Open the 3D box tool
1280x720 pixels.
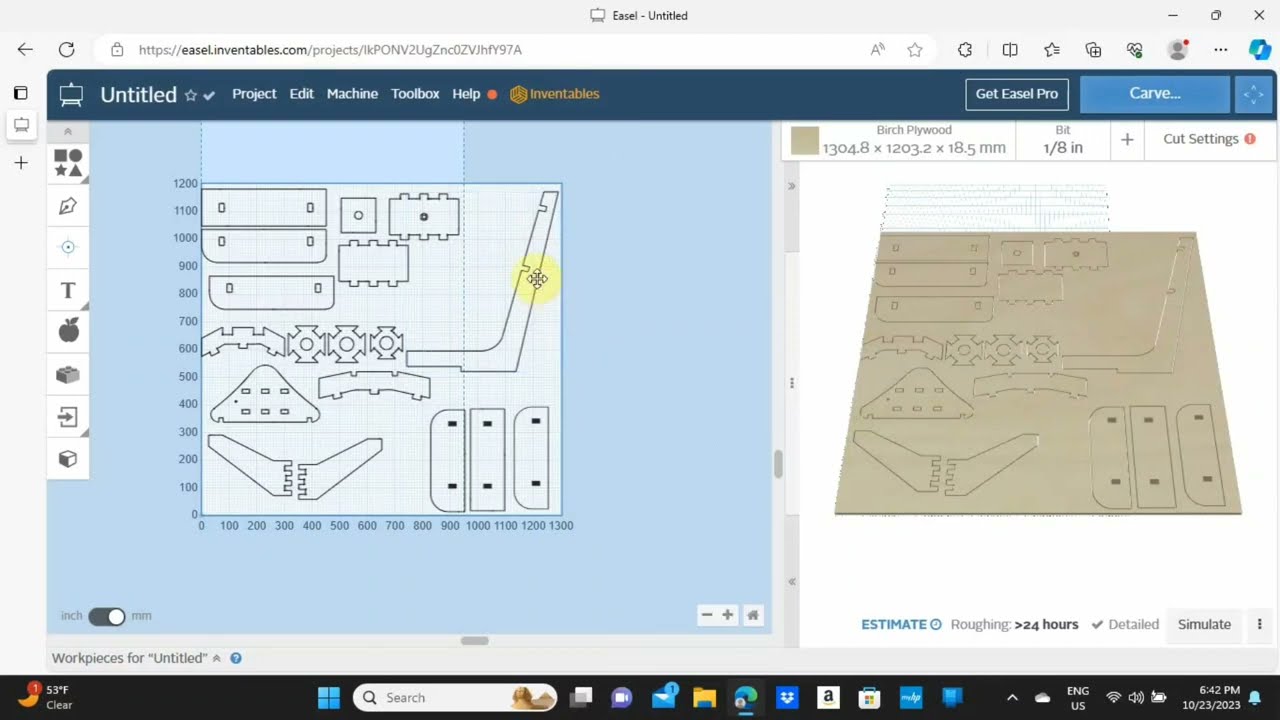pos(68,374)
